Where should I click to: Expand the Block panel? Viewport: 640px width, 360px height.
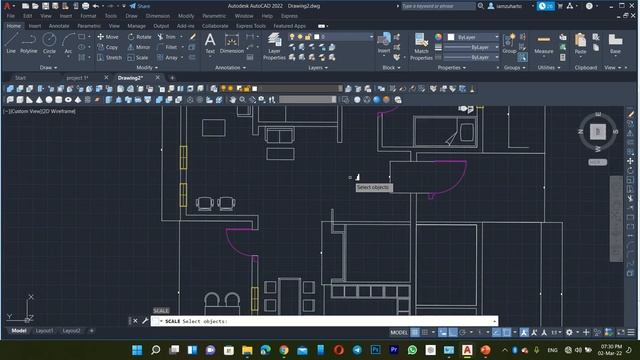click(x=391, y=67)
